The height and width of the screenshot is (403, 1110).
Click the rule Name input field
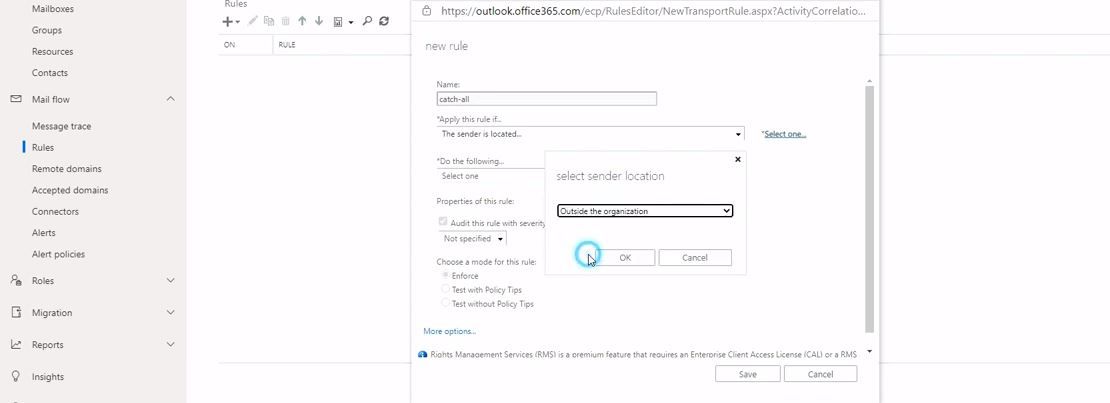(x=547, y=99)
